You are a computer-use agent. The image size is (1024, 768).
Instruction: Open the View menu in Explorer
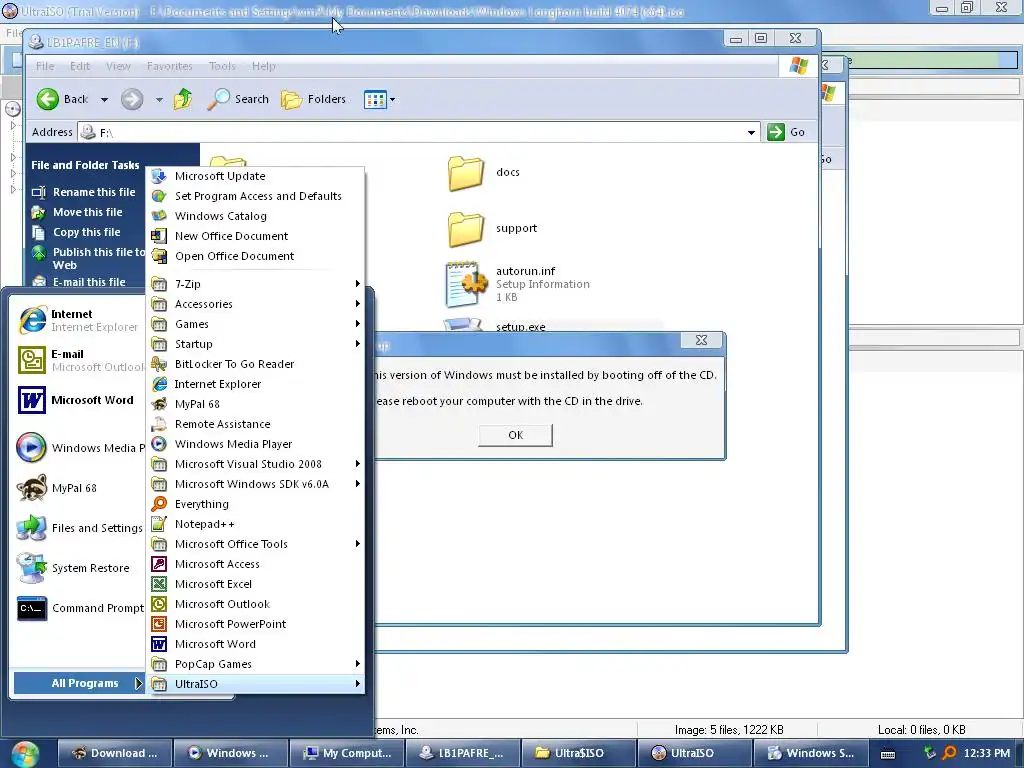click(x=118, y=66)
